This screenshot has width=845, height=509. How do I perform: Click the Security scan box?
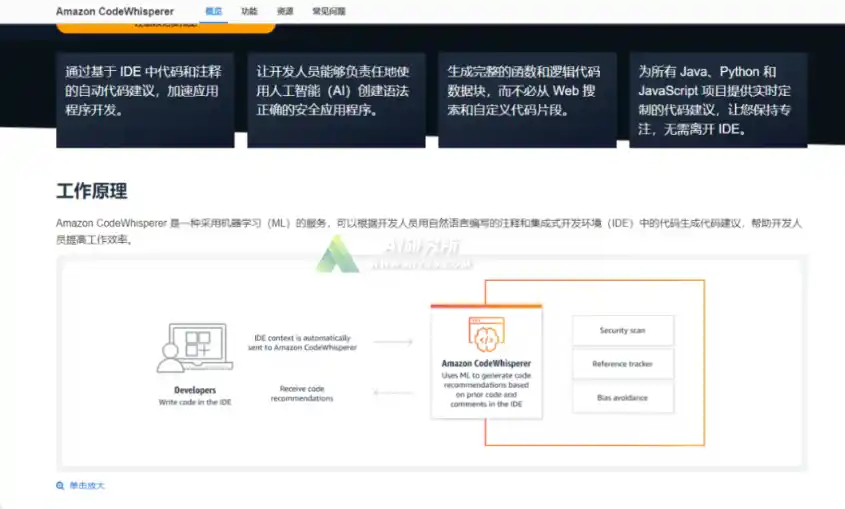click(x=622, y=330)
